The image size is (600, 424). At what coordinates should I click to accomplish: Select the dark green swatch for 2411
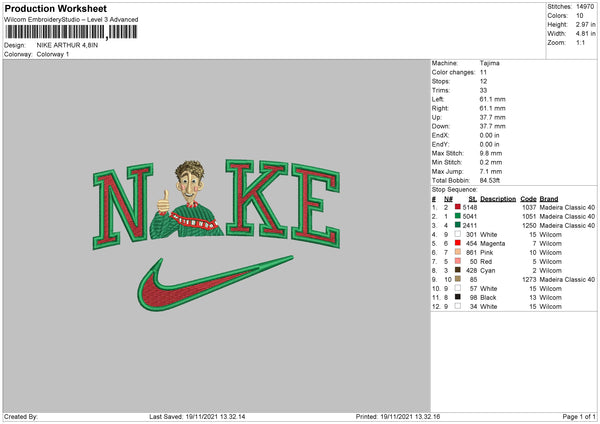tap(458, 225)
